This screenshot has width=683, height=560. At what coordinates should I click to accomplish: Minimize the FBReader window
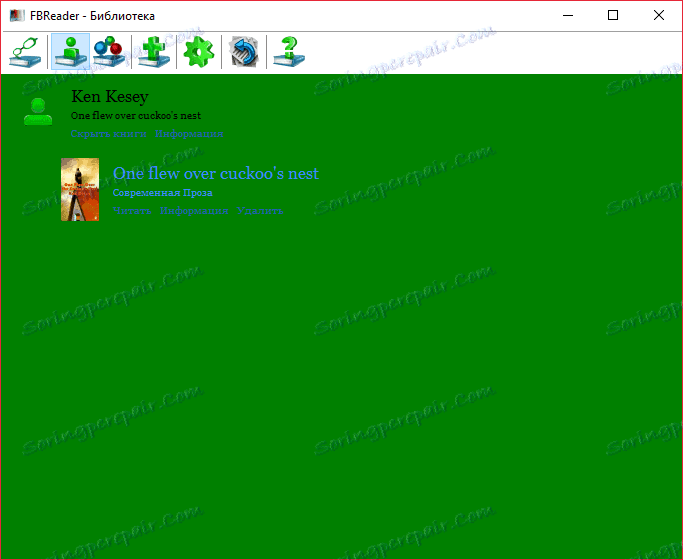(x=568, y=16)
